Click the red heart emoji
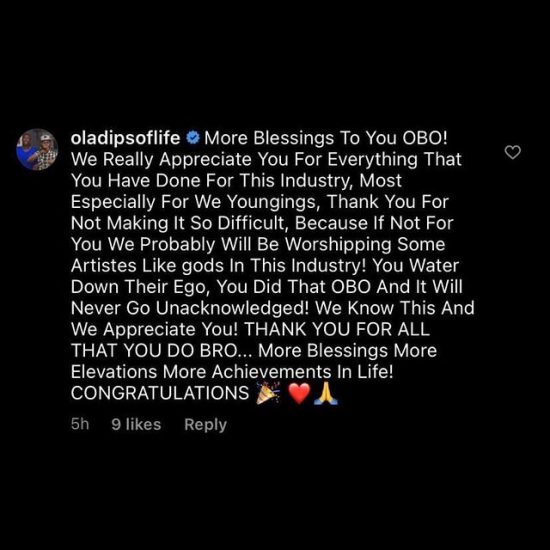The image size is (550, 550). point(299,394)
